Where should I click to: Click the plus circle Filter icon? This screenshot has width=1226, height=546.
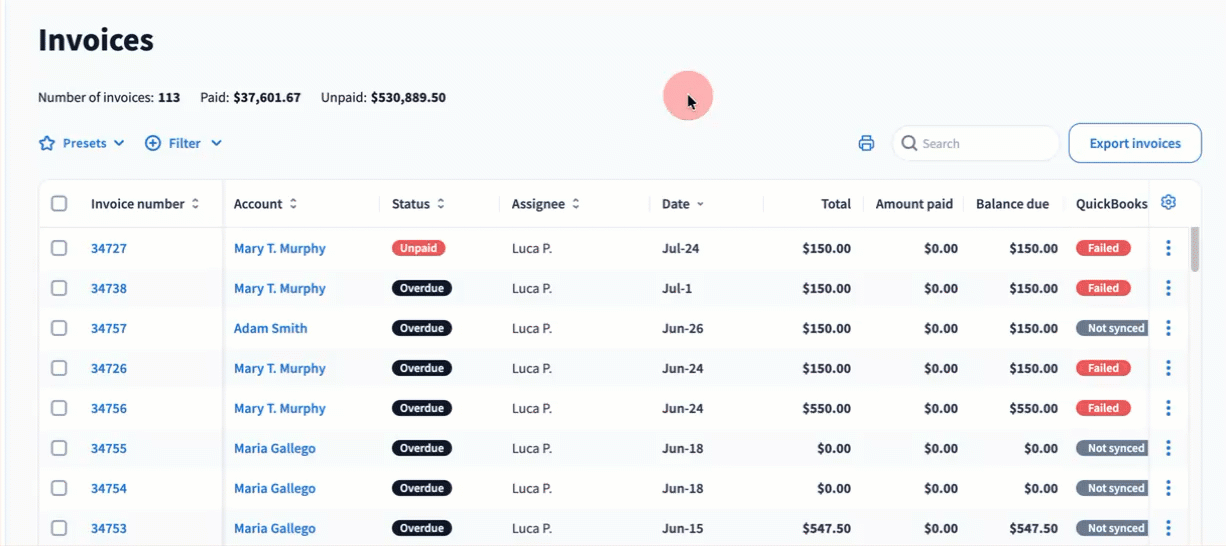(153, 143)
